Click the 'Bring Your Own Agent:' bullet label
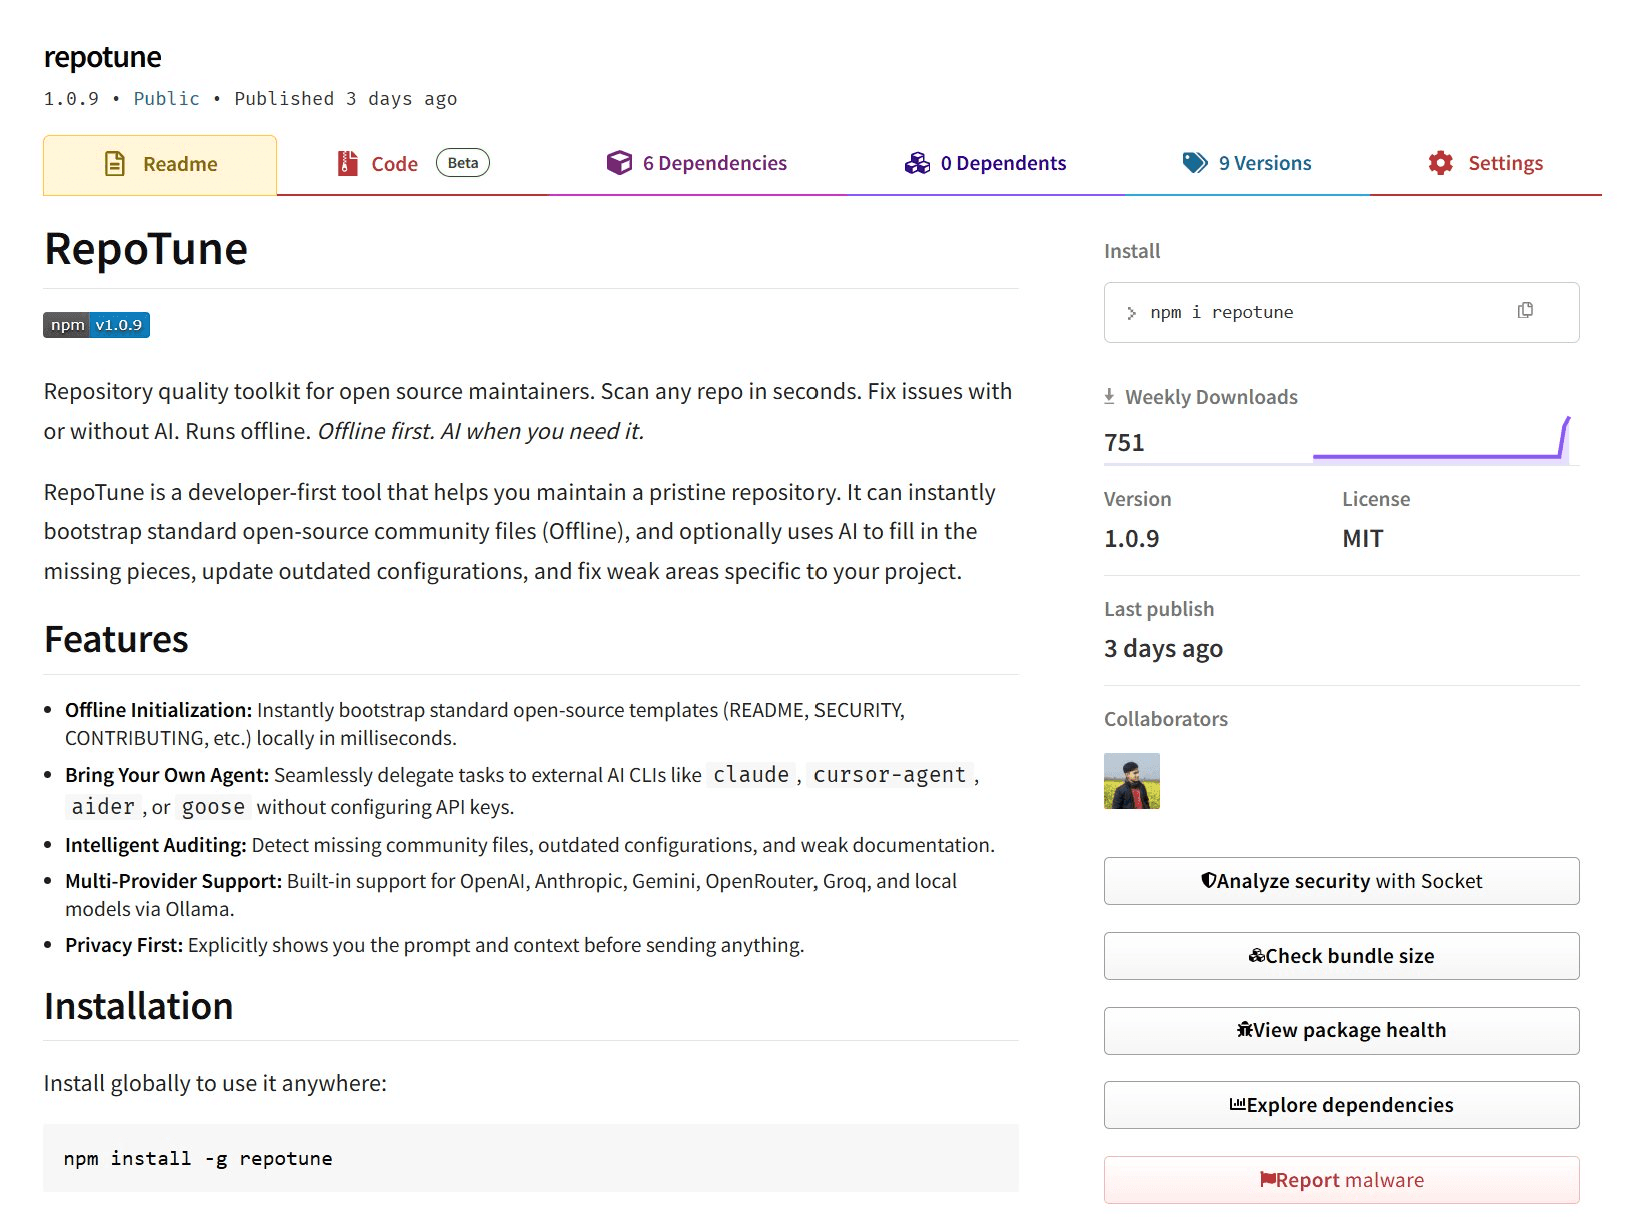 [167, 775]
